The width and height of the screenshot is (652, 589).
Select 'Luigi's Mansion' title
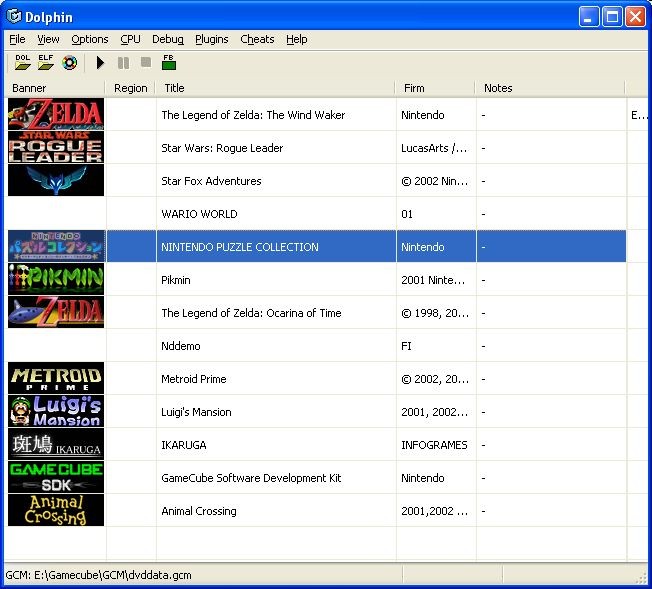click(x=196, y=412)
